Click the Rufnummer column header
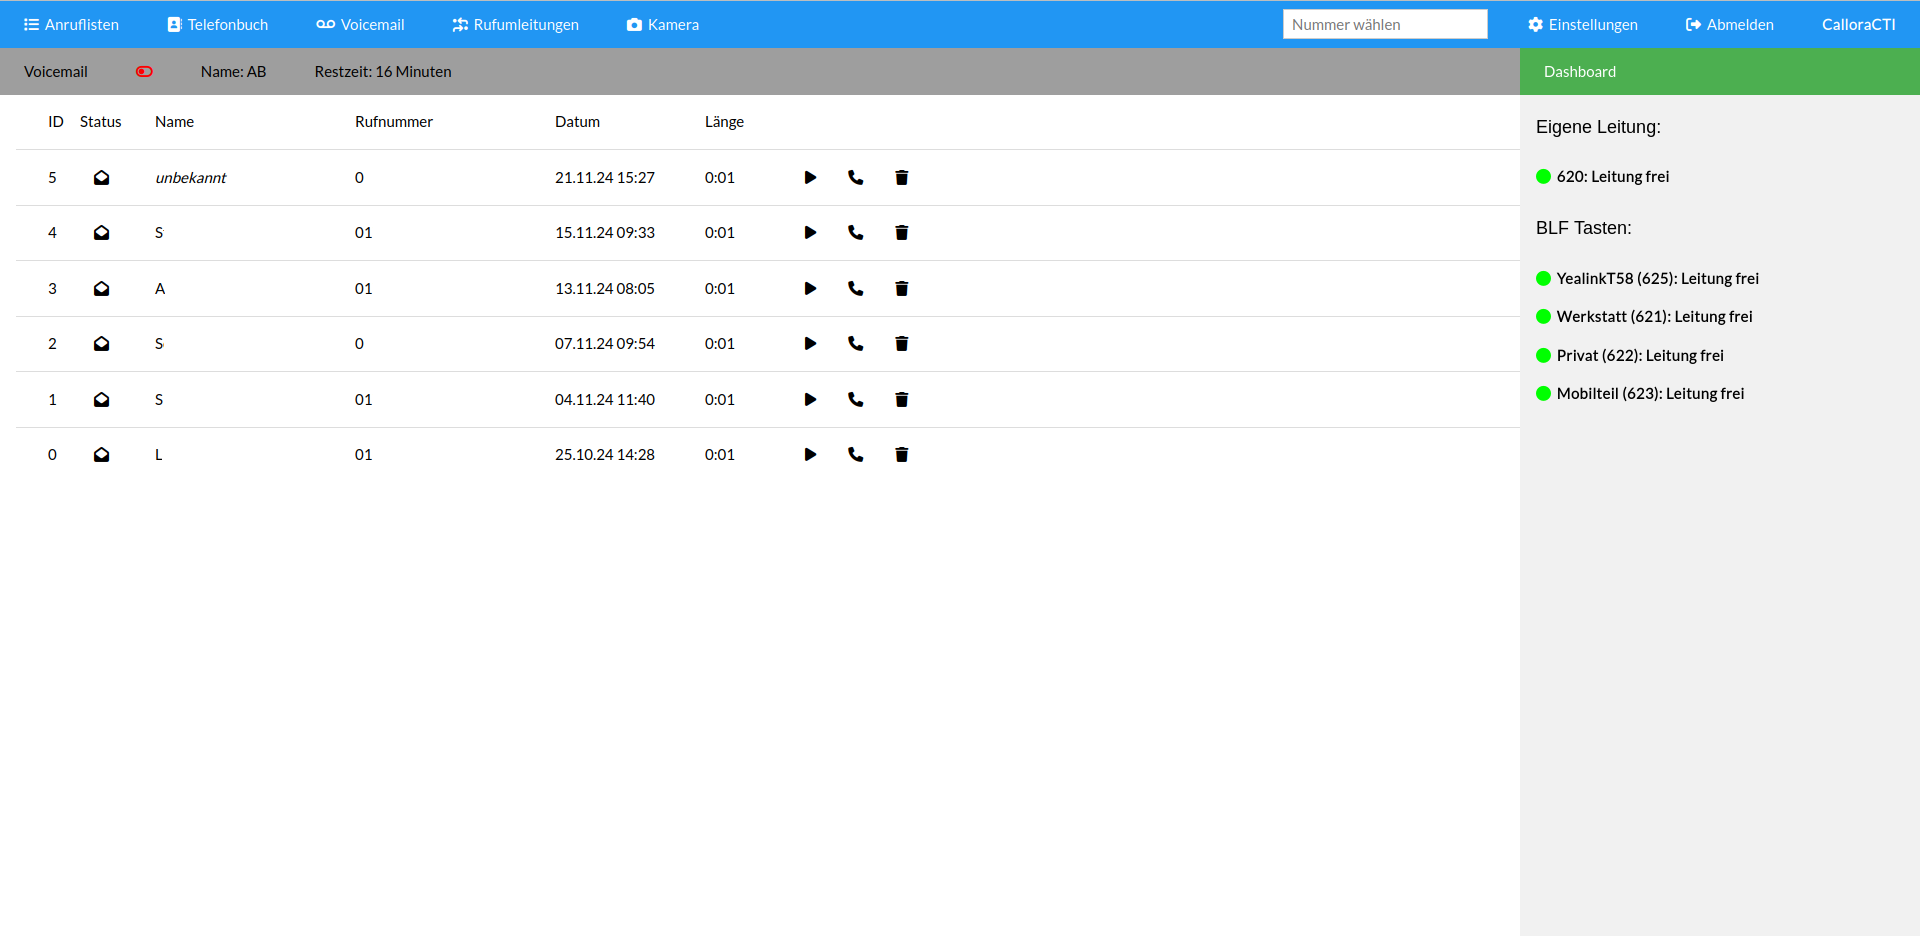This screenshot has height=936, width=1920. [x=394, y=122]
